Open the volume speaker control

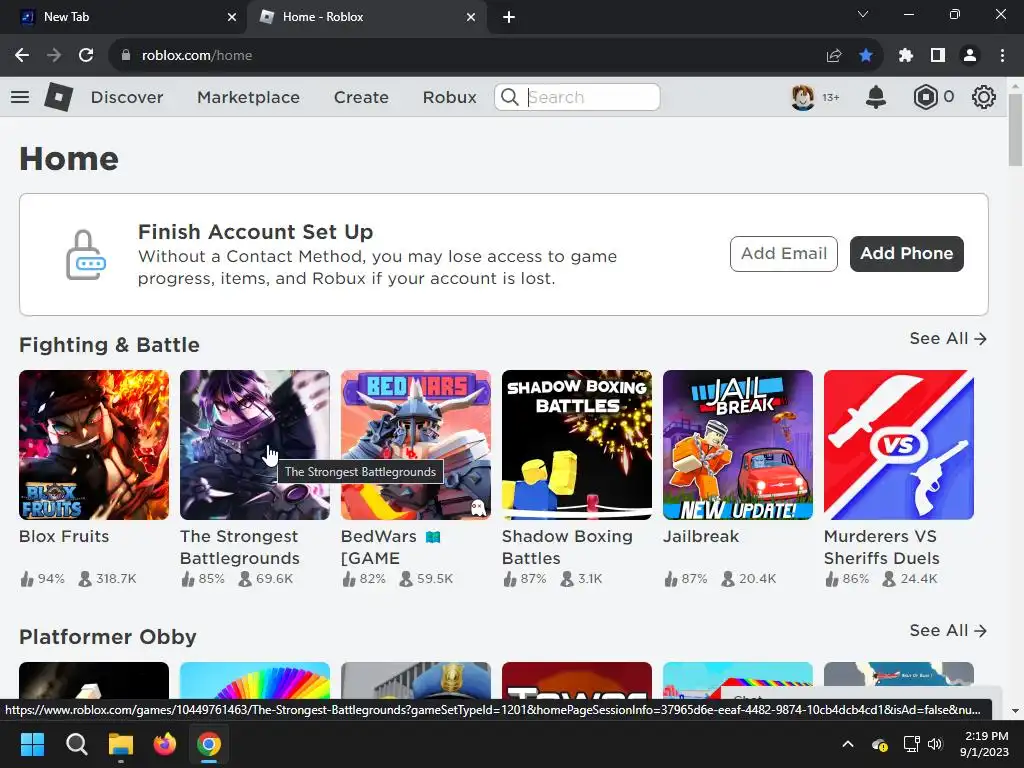point(935,744)
